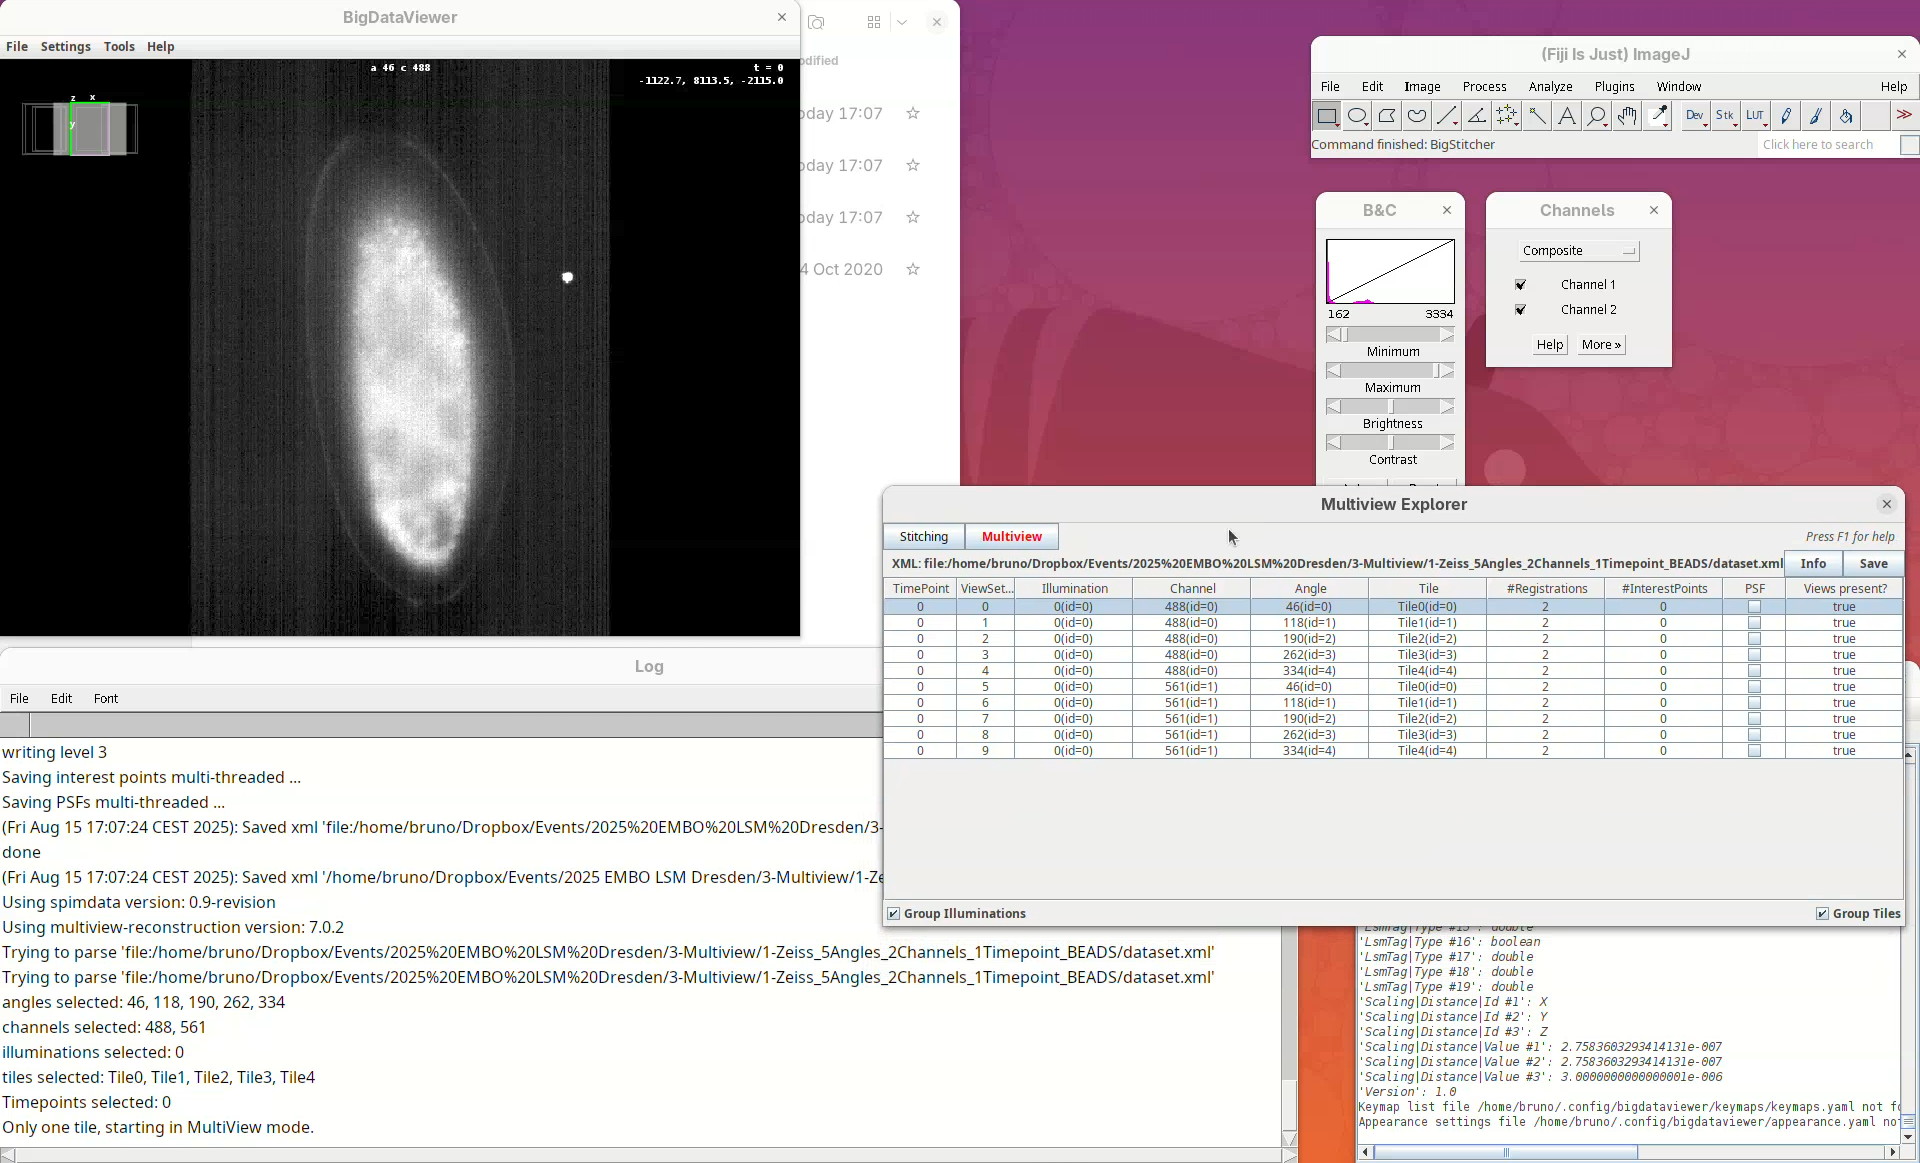Select the Text tool
1920x1163 pixels.
1567,116
